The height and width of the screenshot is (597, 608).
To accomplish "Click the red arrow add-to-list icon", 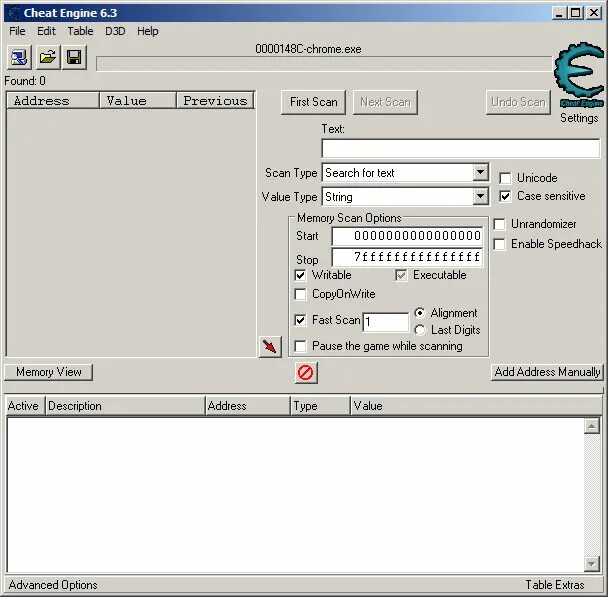I will tap(270, 346).
